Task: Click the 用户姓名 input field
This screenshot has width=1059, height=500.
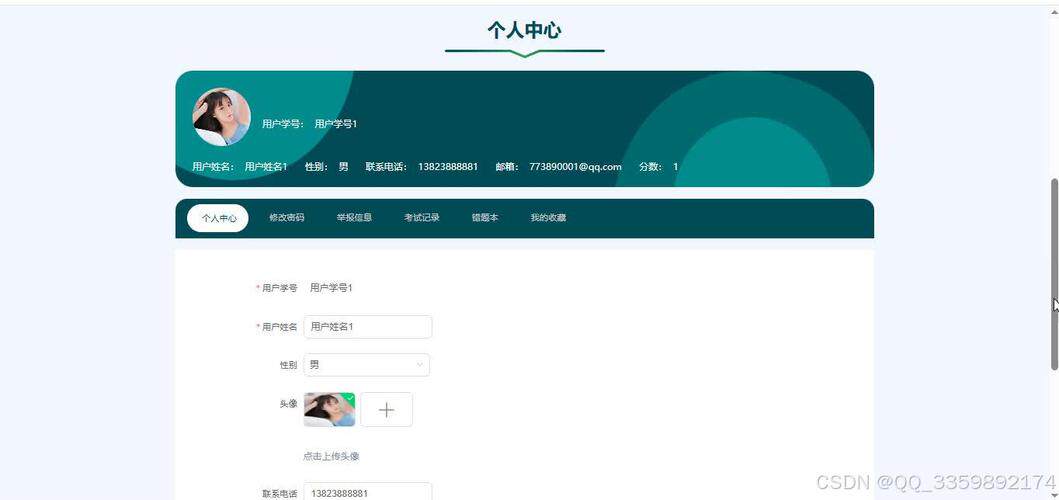Action: tap(367, 327)
